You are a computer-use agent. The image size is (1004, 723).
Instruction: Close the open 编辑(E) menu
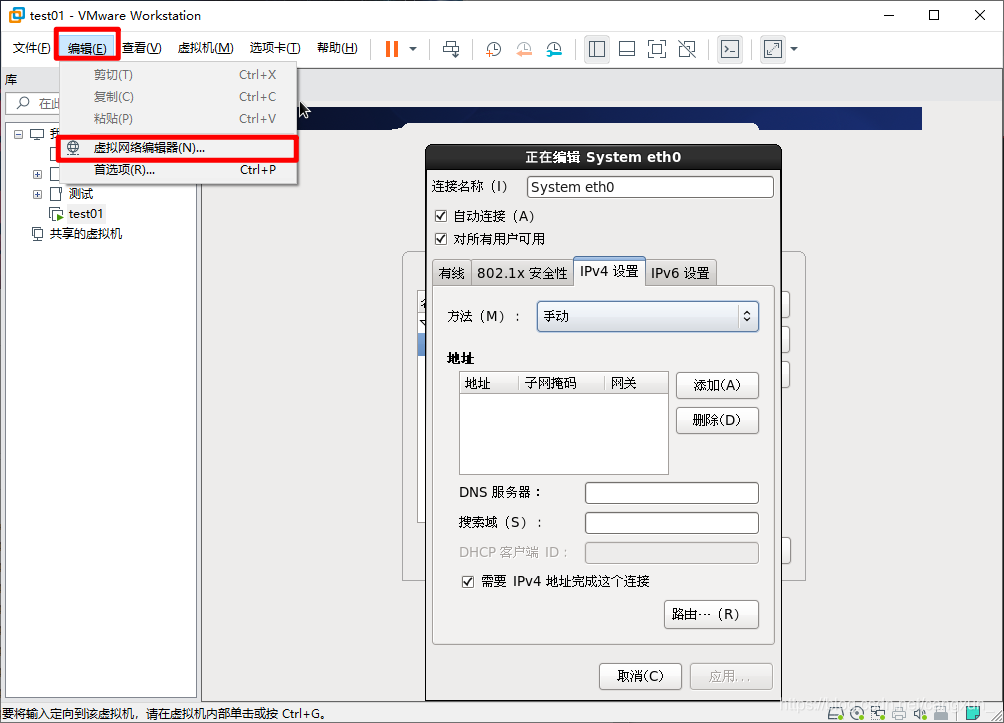[87, 49]
